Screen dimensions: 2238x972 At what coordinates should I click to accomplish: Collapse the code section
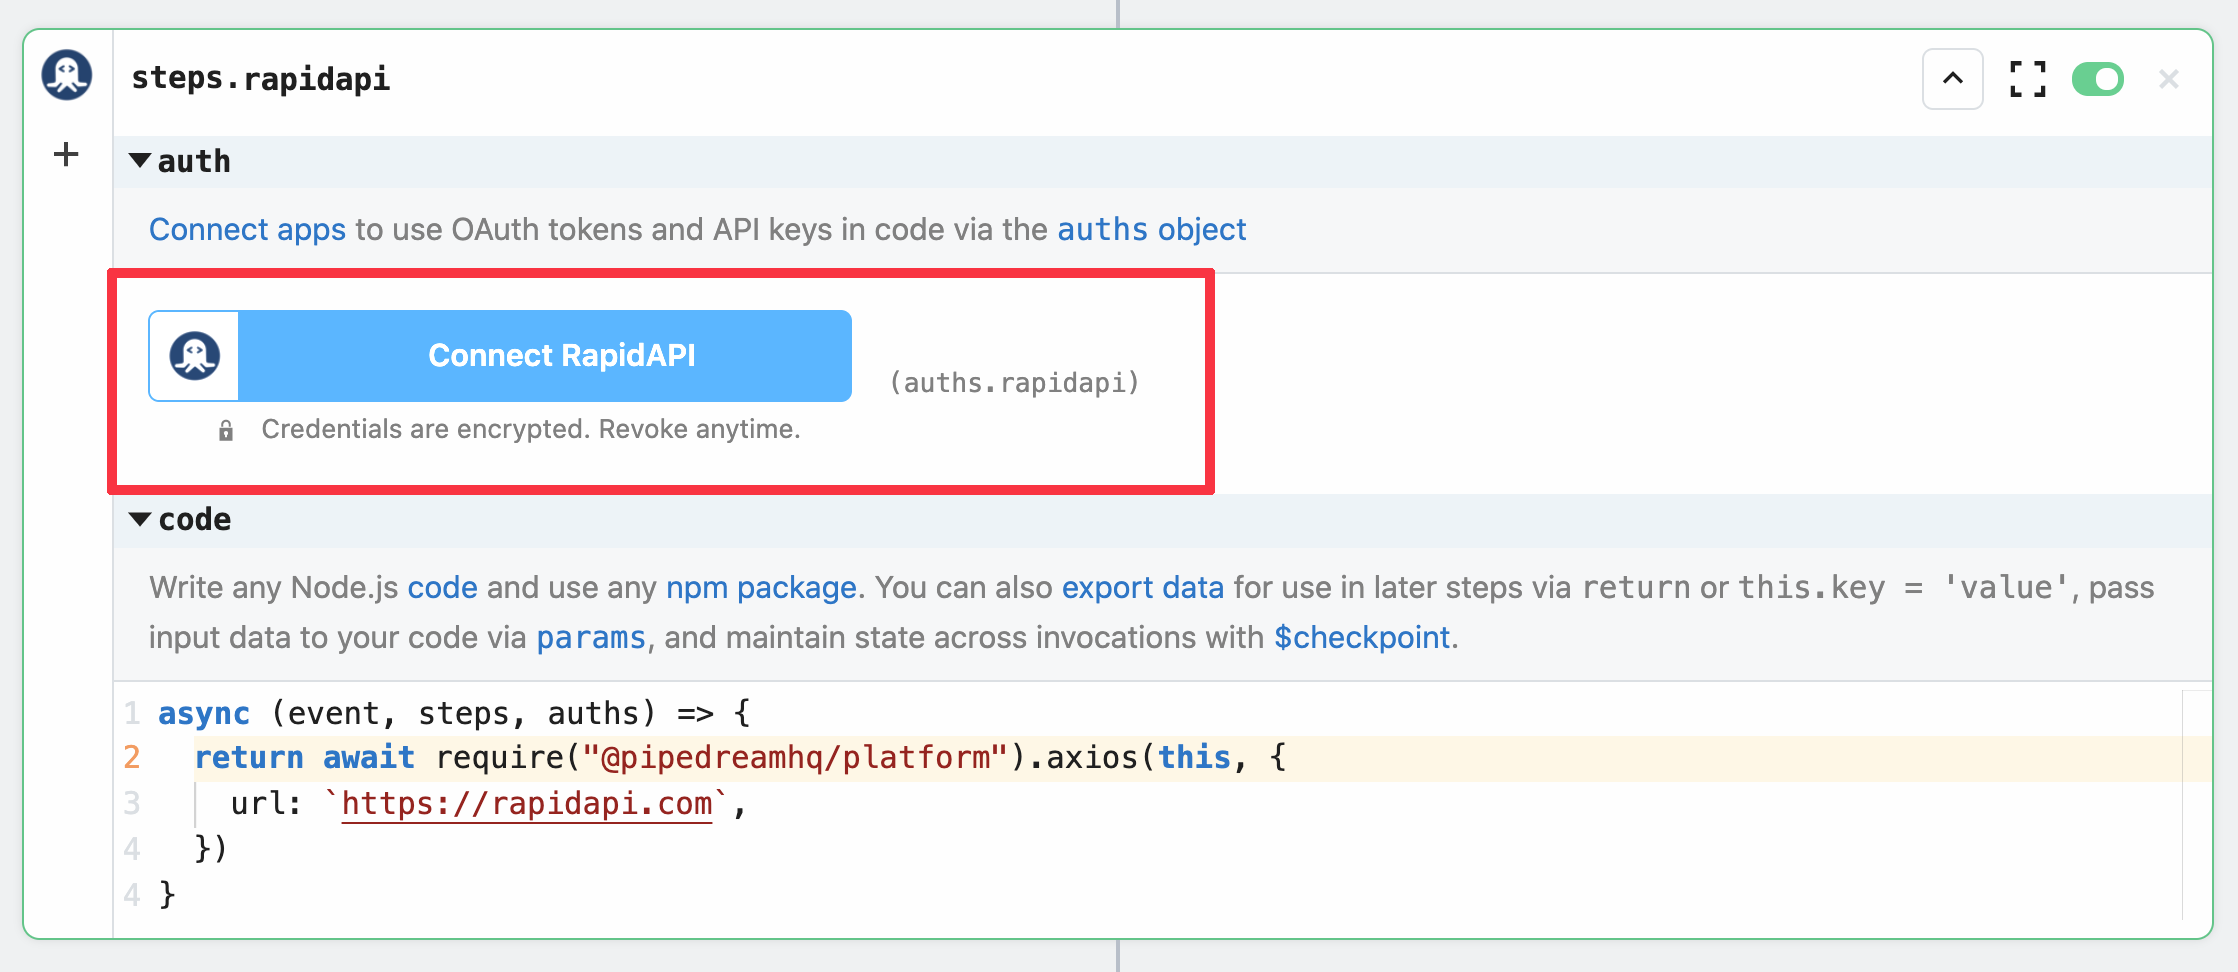pos(140,519)
